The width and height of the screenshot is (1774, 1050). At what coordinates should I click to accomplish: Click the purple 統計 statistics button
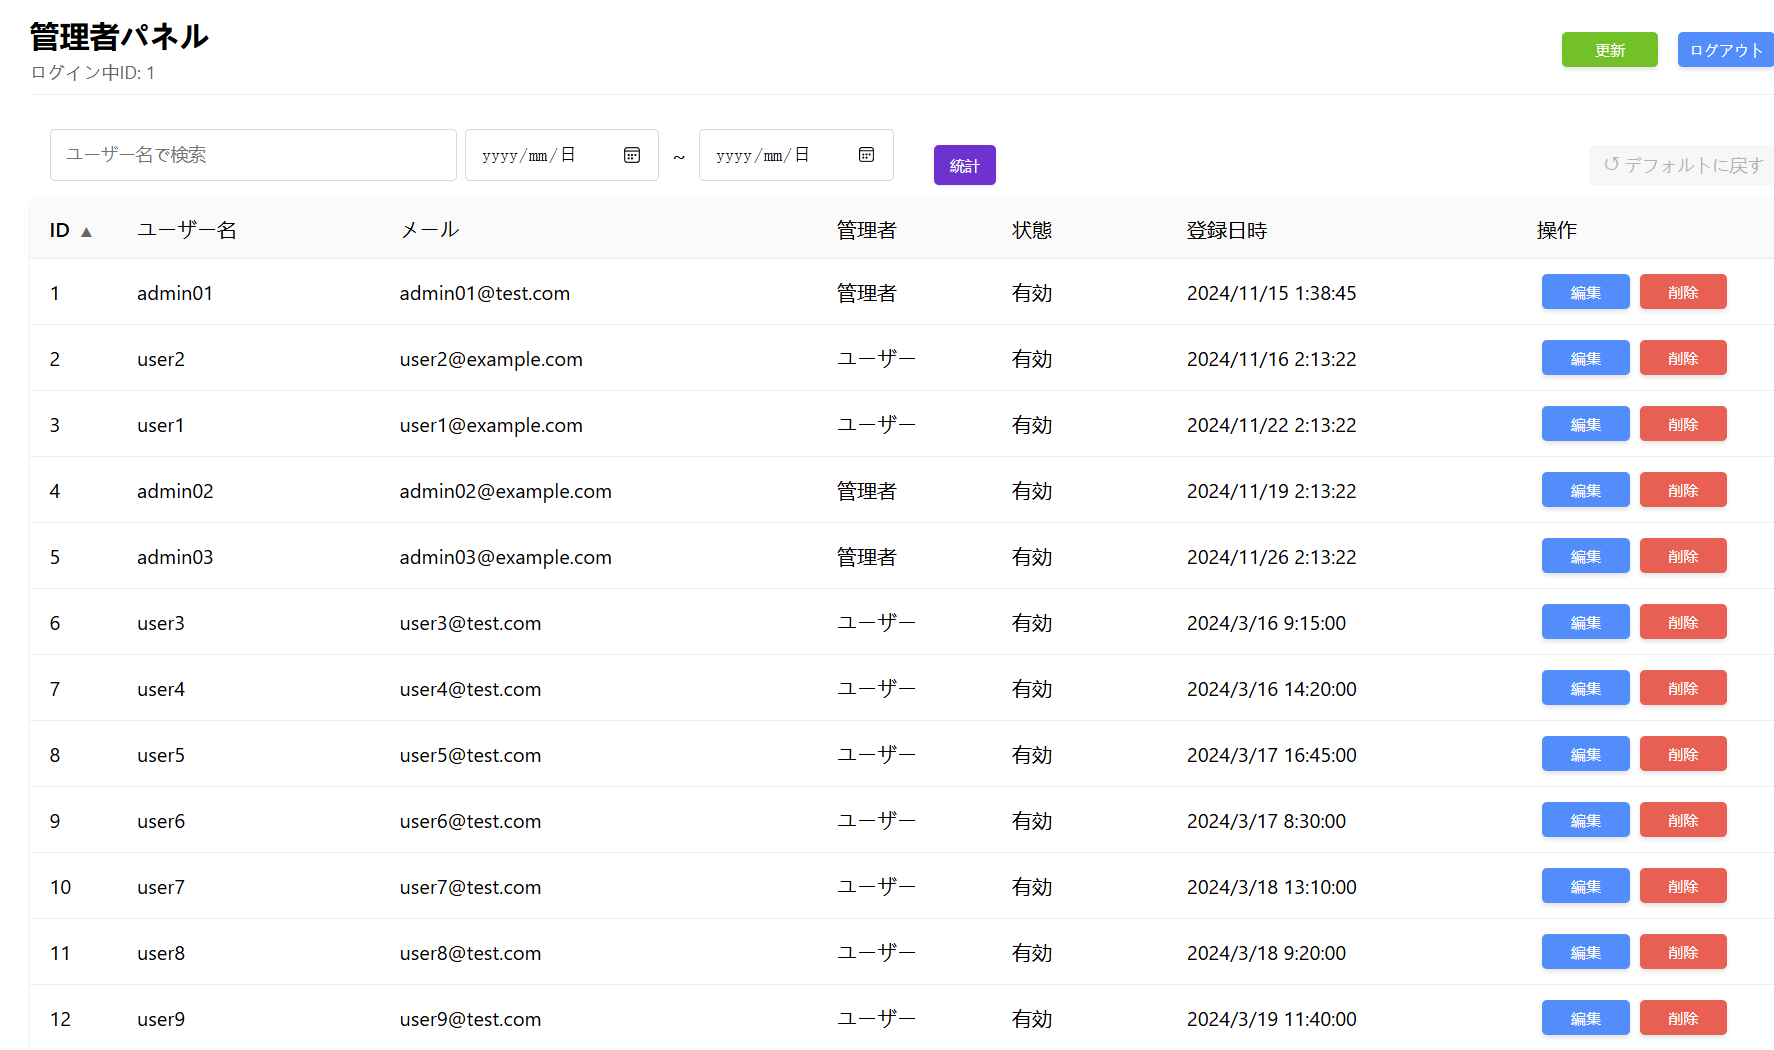[964, 165]
